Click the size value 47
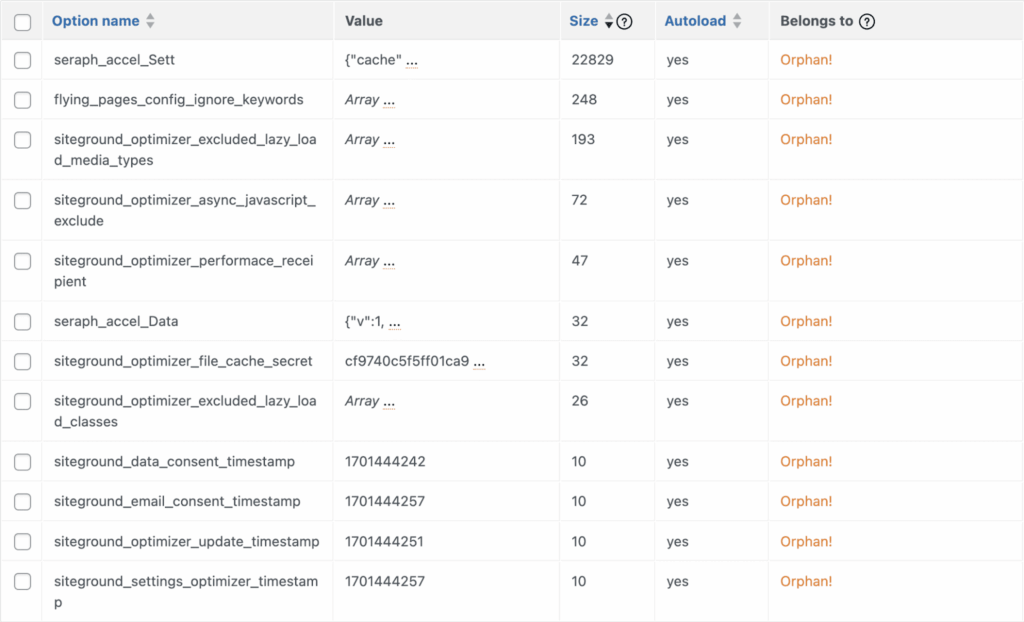Image resolution: width=1024 pixels, height=622 pixels. (x=579, y=261)
